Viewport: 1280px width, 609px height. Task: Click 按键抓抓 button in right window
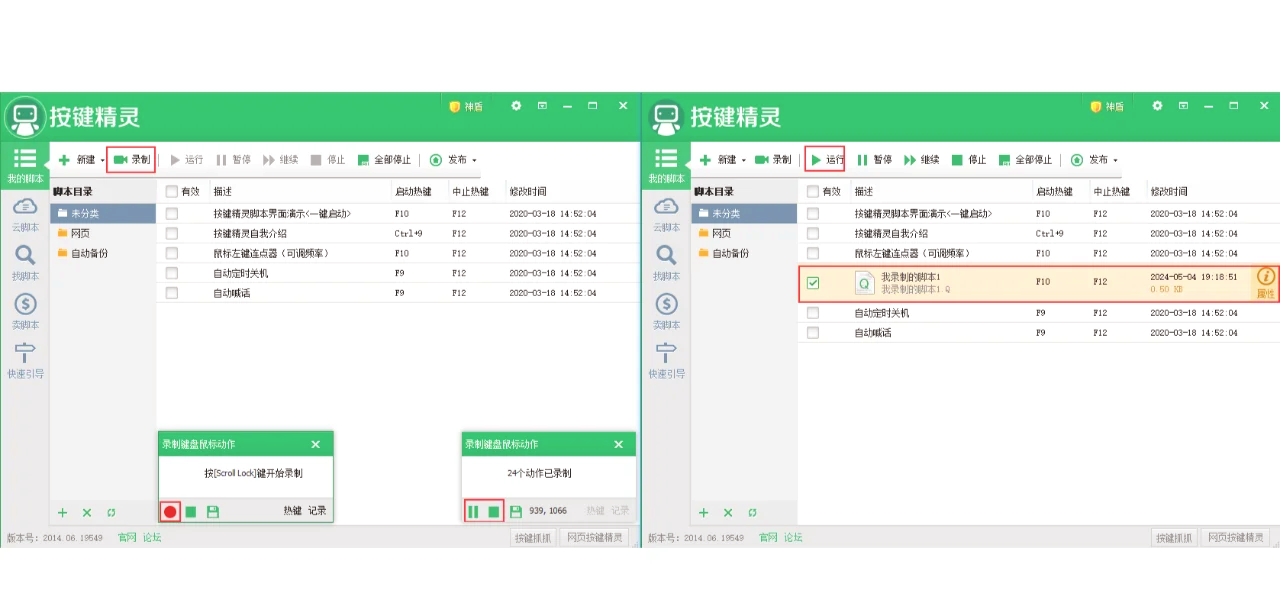1174,538
